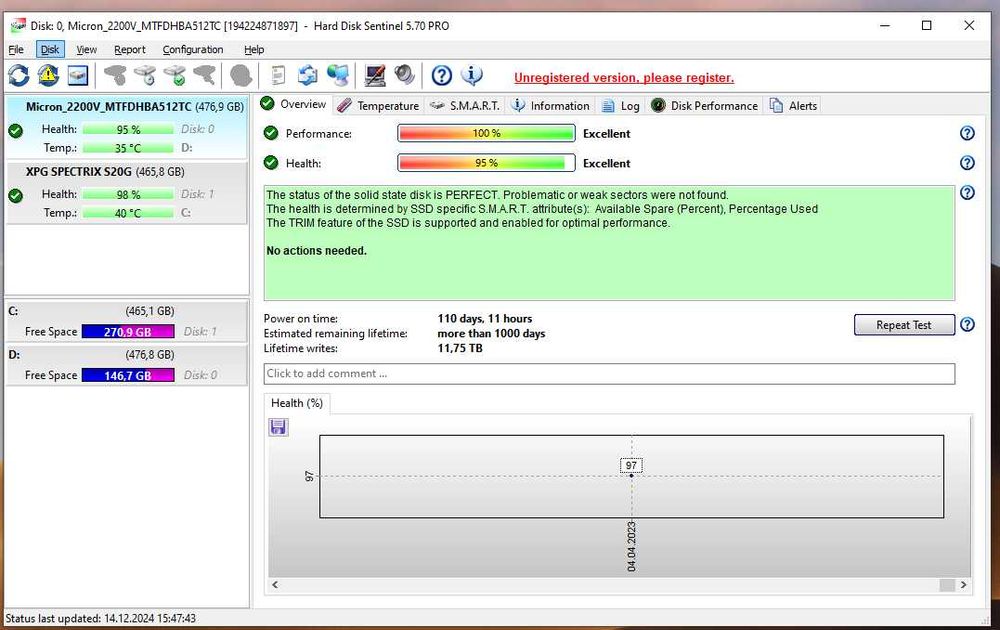
Task: Click the gray head silhouette toolbar icon
Action: point(241,76)
